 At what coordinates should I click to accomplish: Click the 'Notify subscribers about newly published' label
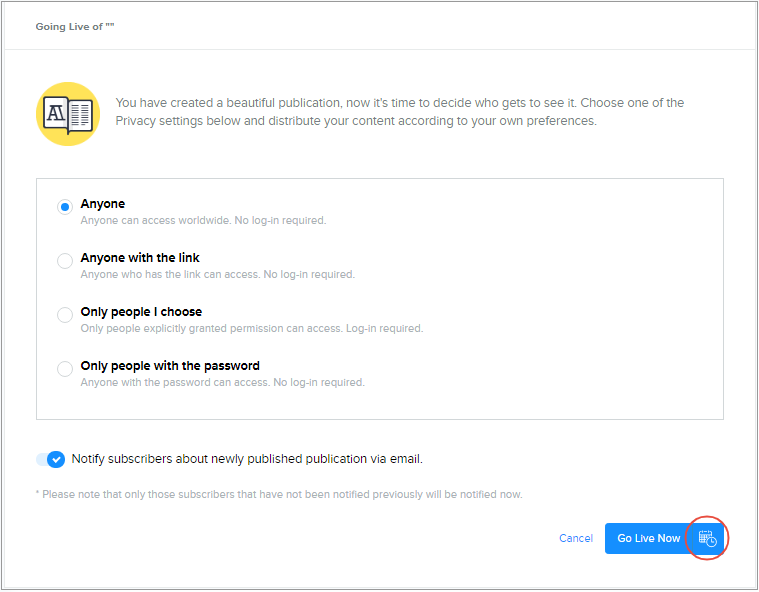tap(247, 460)
